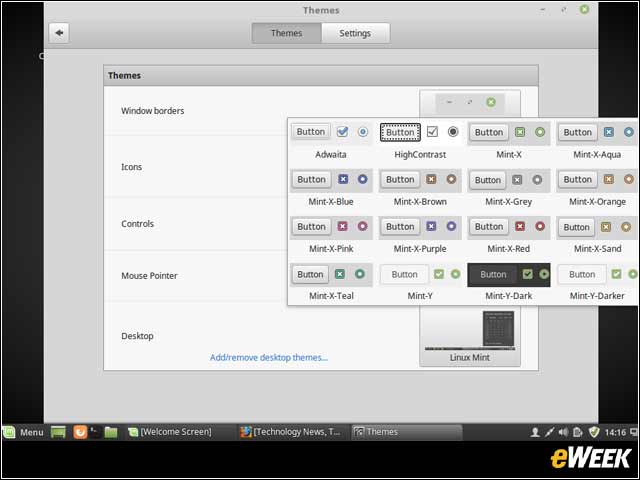This screenshot has height=480, width=640.
Task: Choose the Mint-X controls theme
Action: point(509,132)
